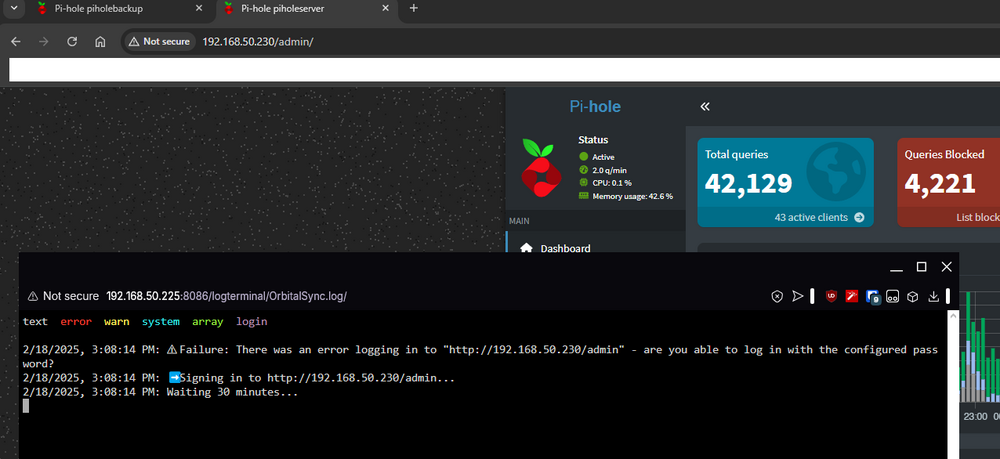Click the log window Not secure warning
Screen dimensions: 1000x459
[63, 296]
